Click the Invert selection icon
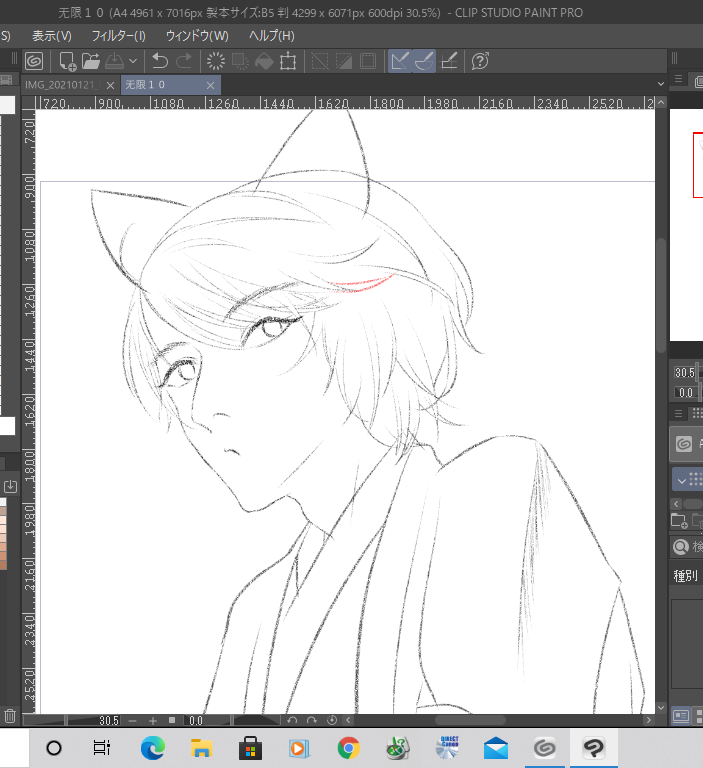This screenshot has width=703, height=768. point(344,61)
